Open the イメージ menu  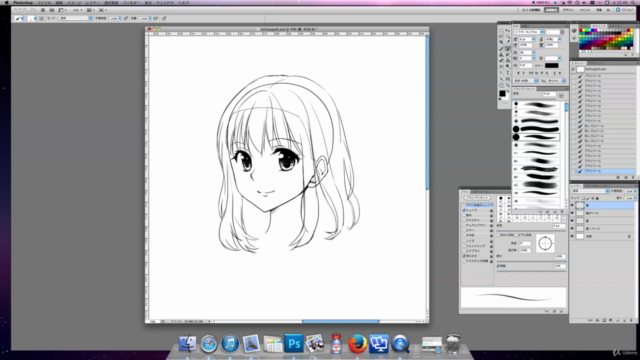[x=74, y=2]
